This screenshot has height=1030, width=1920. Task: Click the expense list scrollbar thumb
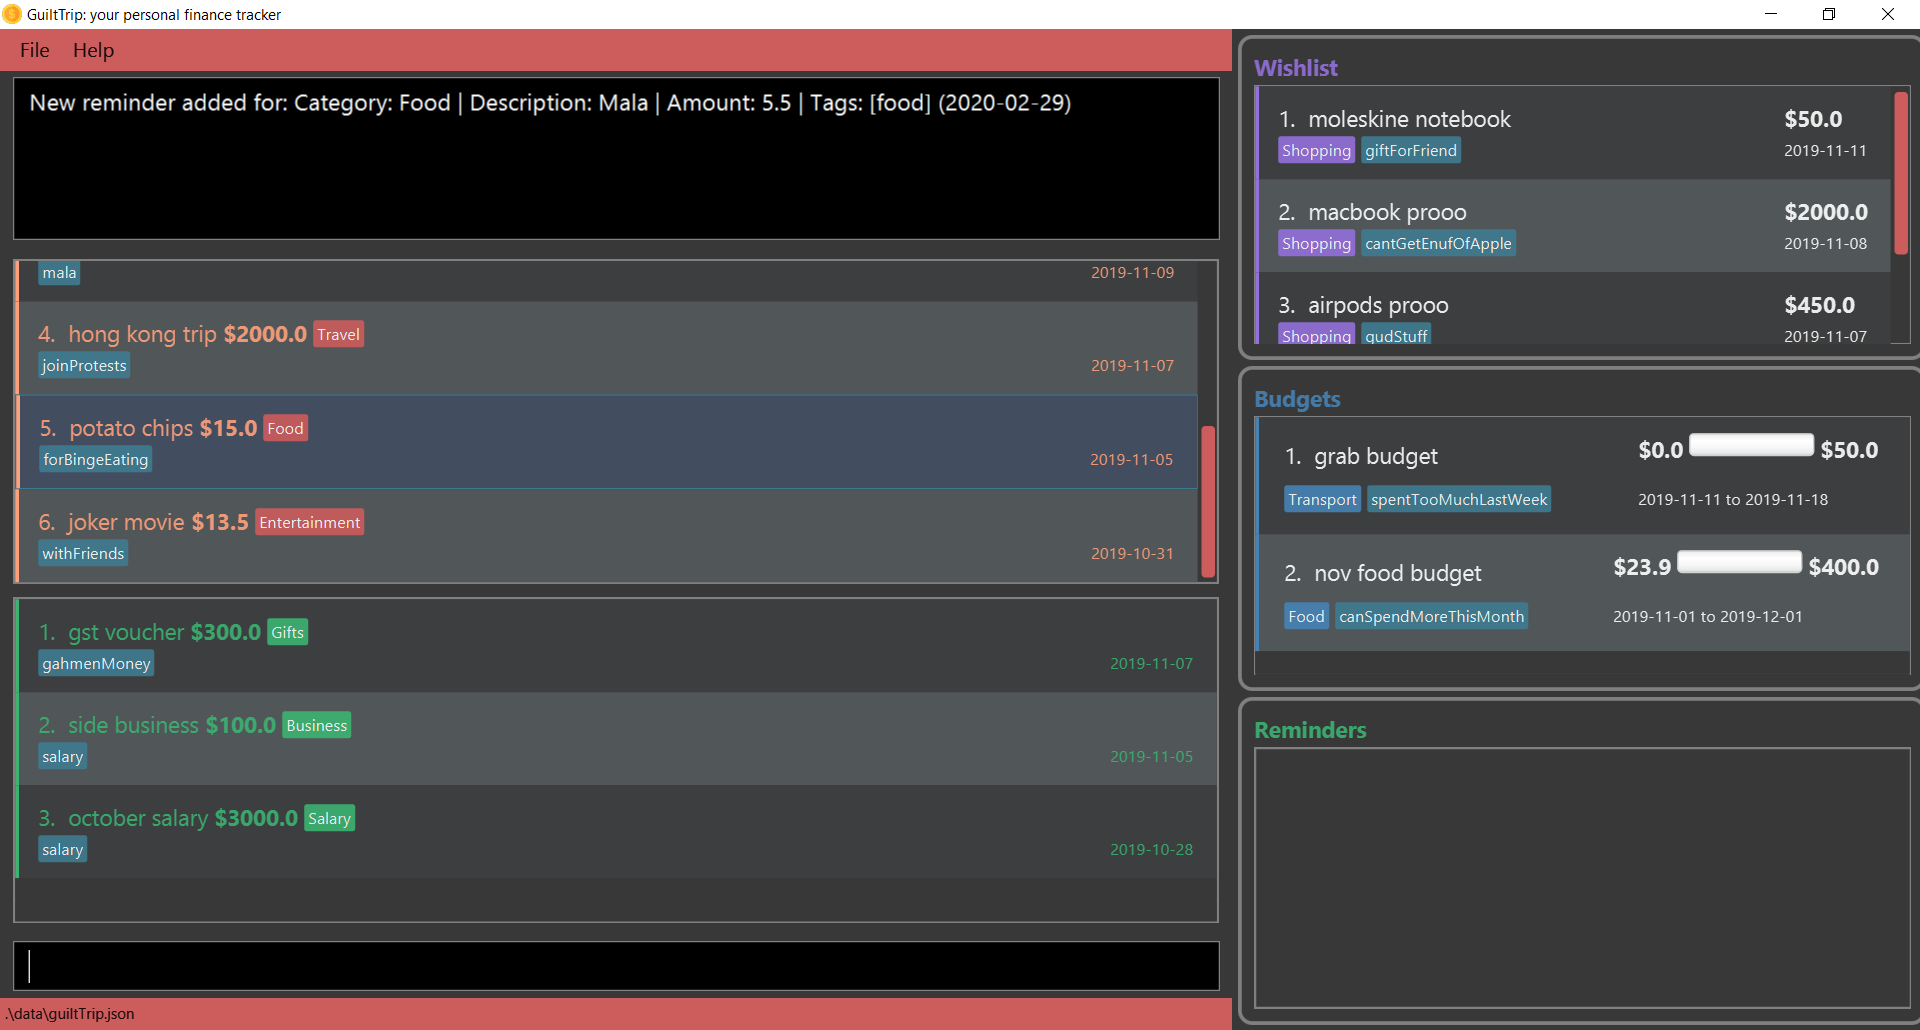click(1208, 502)
